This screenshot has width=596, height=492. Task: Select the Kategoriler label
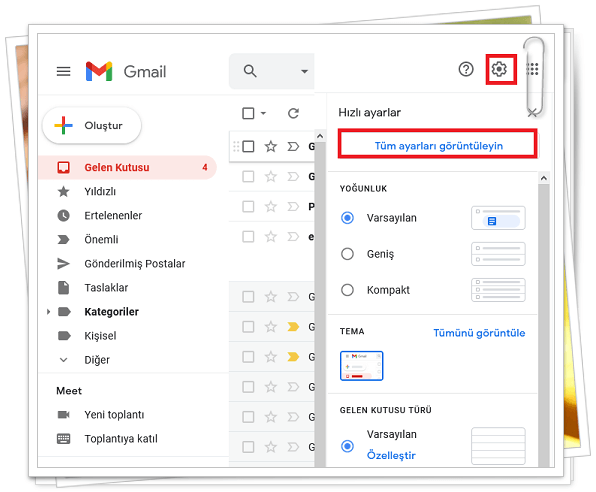pos(111,312)
